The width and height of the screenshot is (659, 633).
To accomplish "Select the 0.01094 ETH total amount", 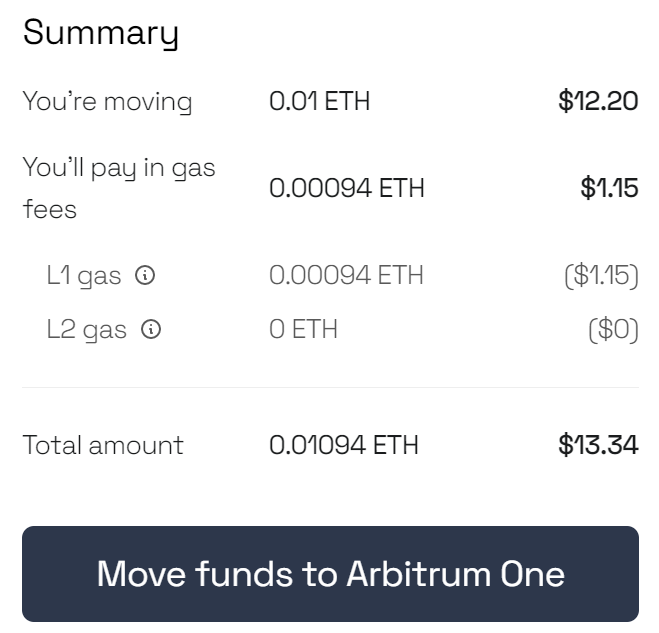I will tap(343, 445).
